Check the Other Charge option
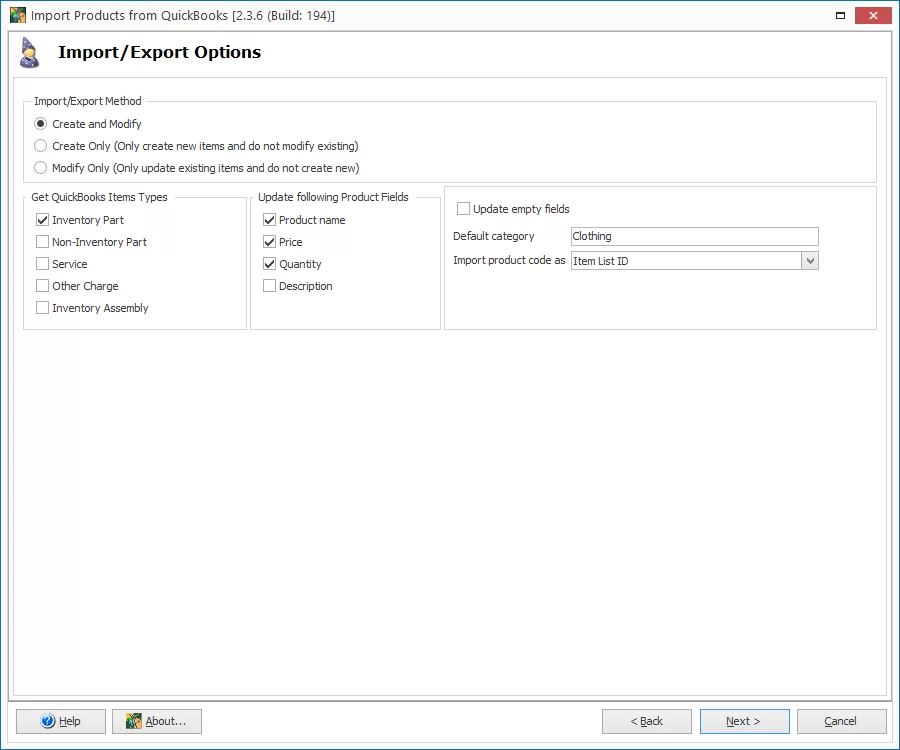The image size is (900, 750). pyautogui.click(x=41, y=285)
